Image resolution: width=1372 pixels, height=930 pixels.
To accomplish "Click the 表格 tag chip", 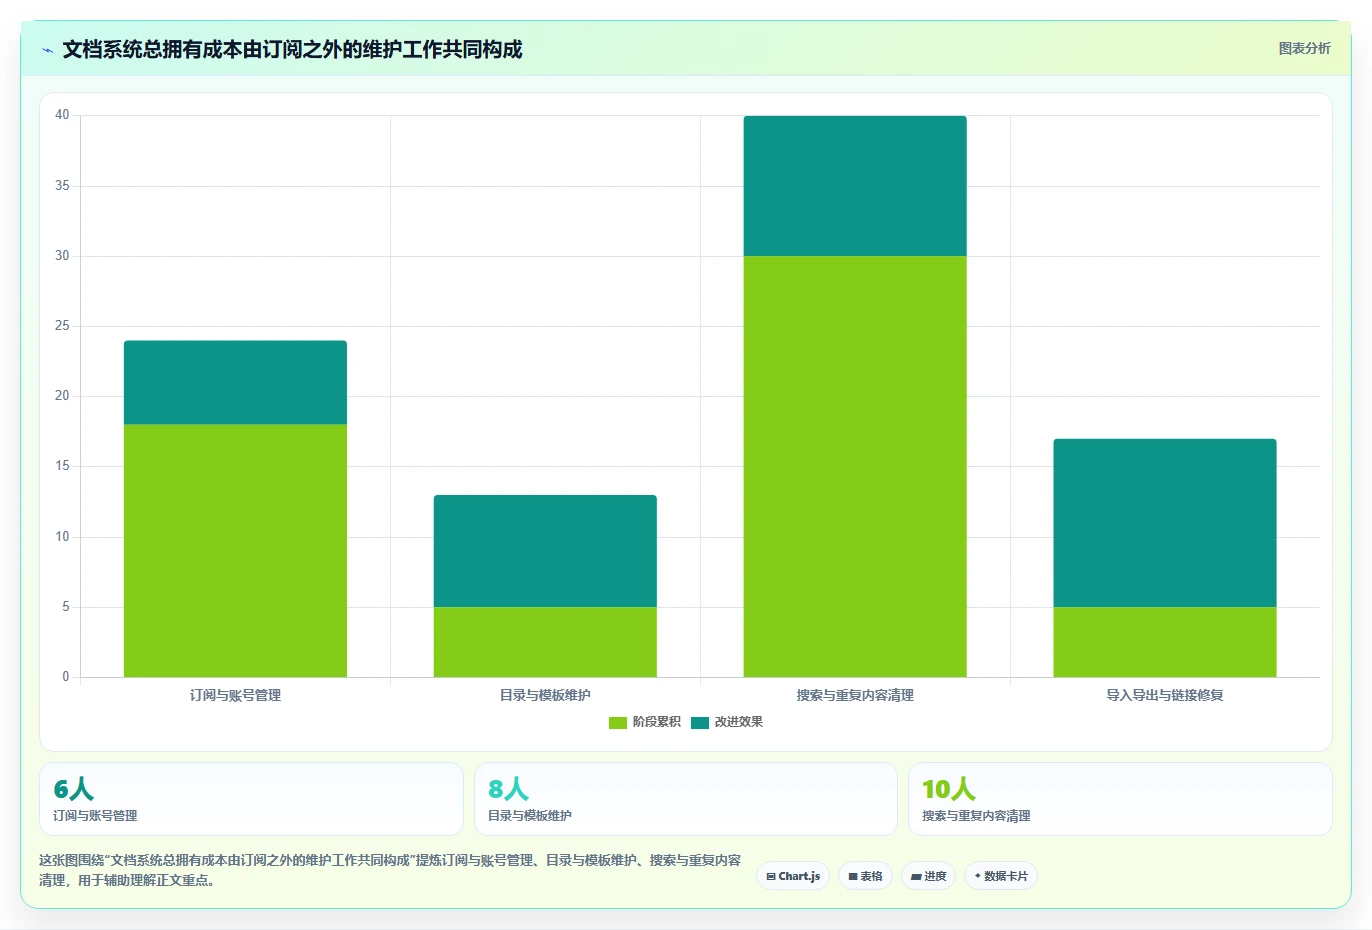I will 865,876.
